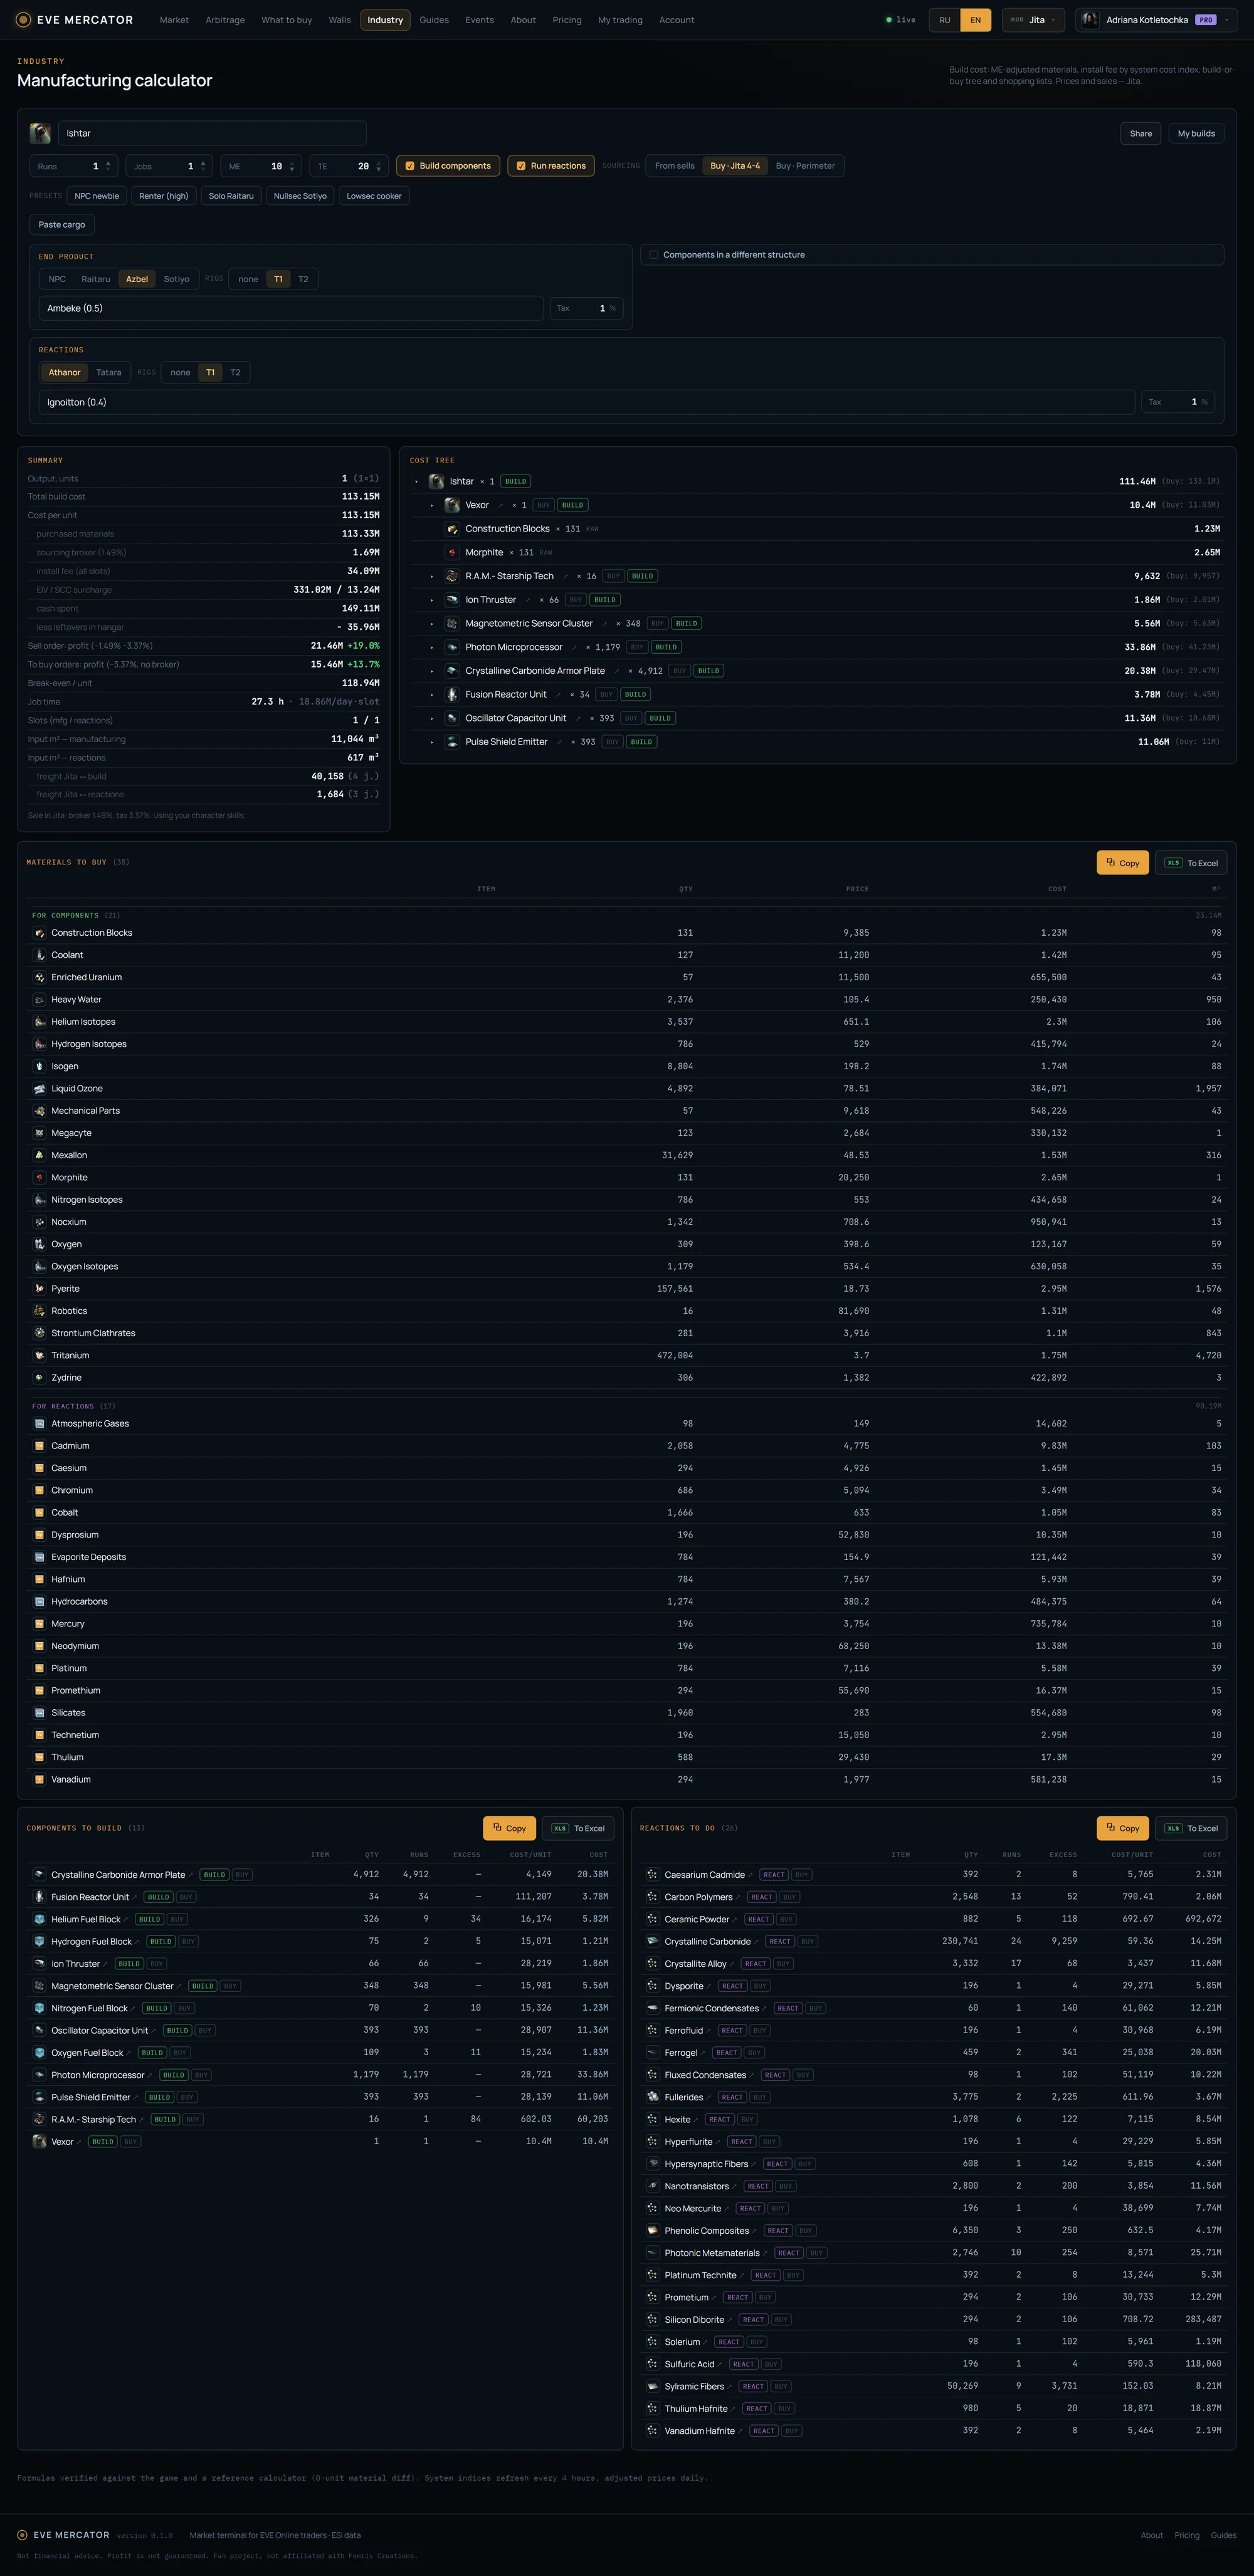Click the Ignoitton (0.4) reactions system field
This screenshot has height=2576, width=1254.
(x=587, y=402)
